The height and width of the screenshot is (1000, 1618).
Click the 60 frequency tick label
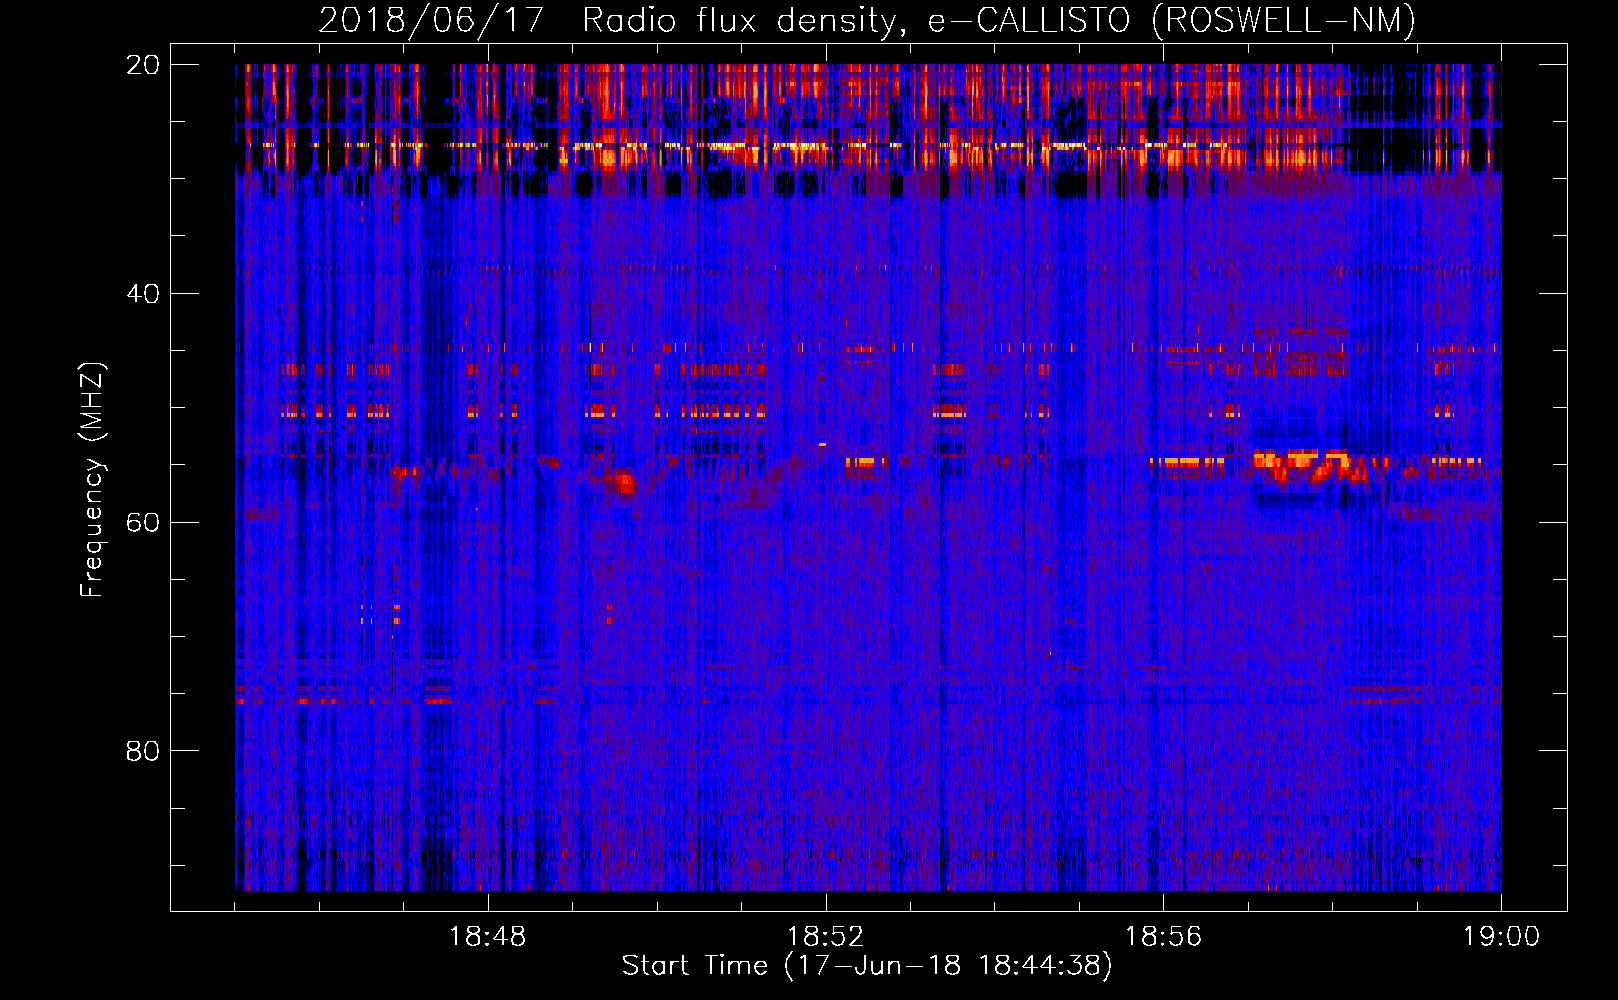click(143, 523)
